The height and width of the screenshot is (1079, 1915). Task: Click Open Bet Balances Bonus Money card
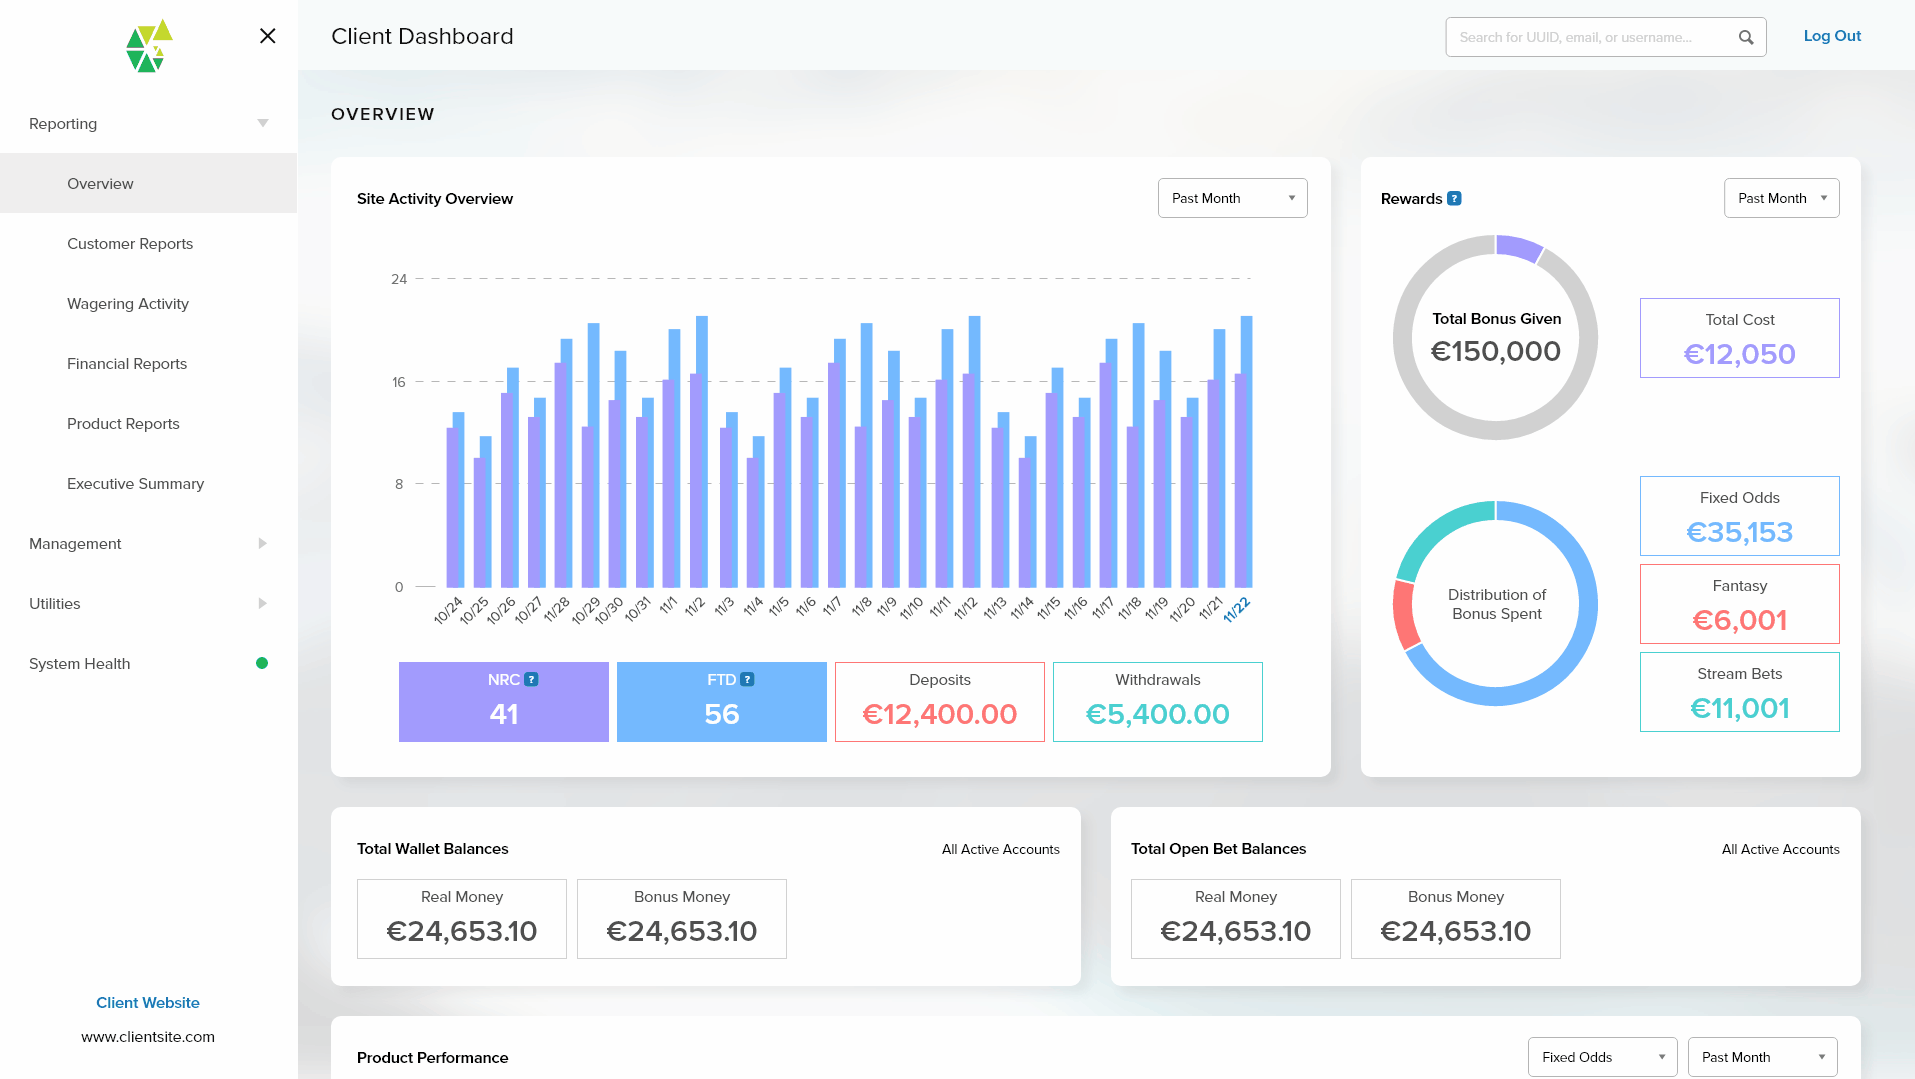click(x=1456, y=919)
